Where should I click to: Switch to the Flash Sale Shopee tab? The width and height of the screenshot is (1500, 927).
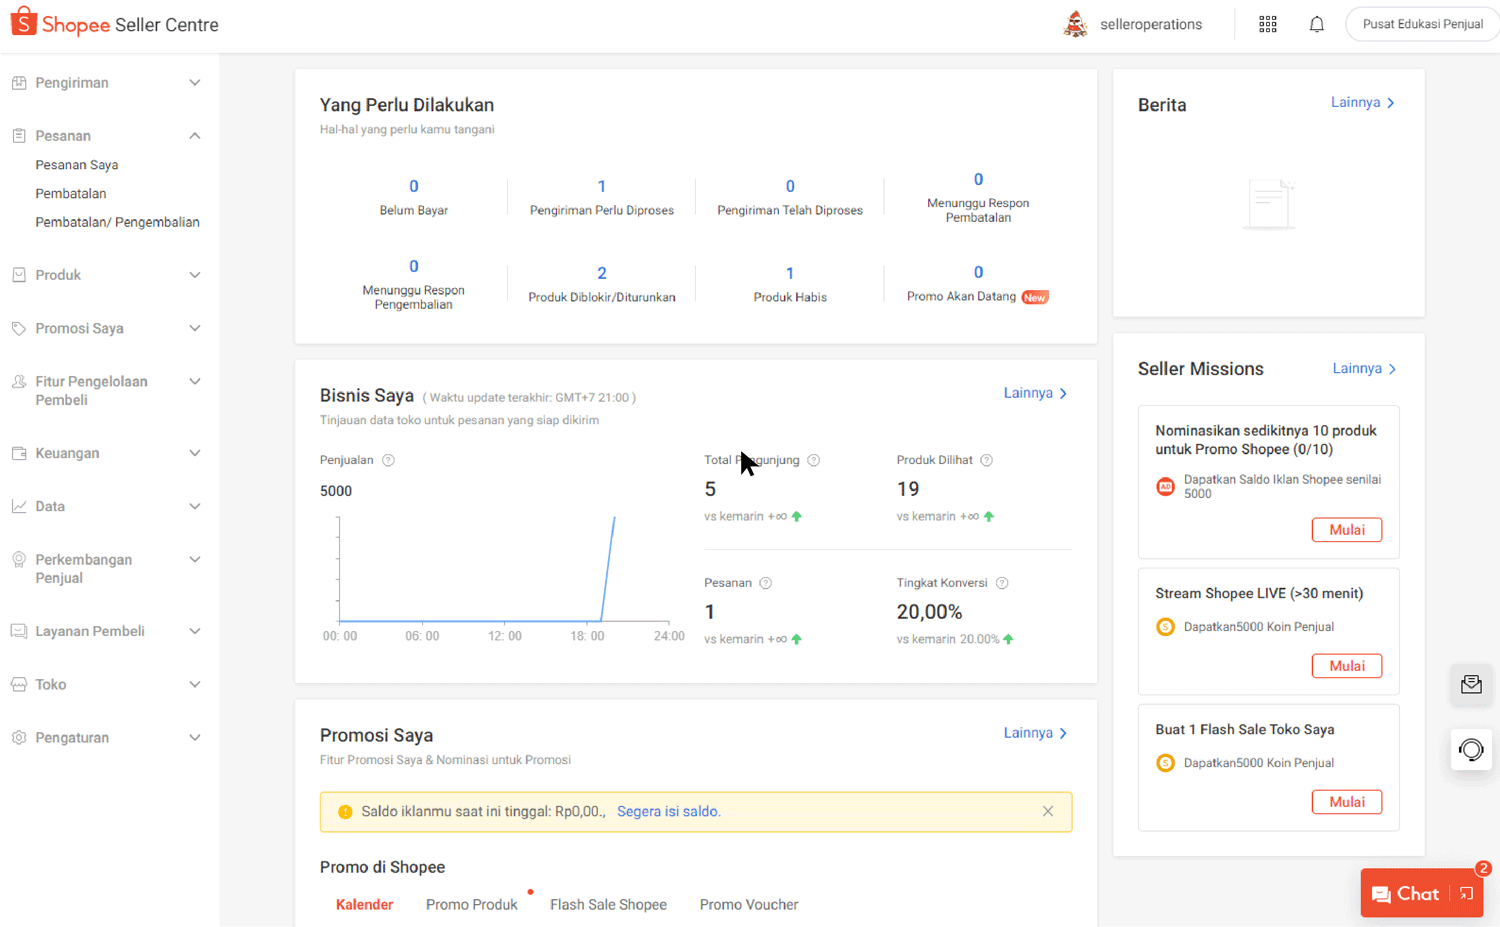[x=608, y=904]
